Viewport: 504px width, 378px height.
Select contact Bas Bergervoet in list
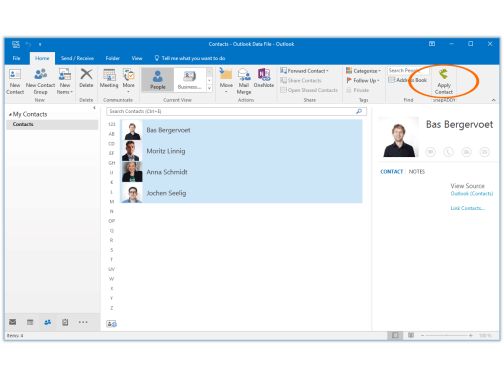point(241,130)
